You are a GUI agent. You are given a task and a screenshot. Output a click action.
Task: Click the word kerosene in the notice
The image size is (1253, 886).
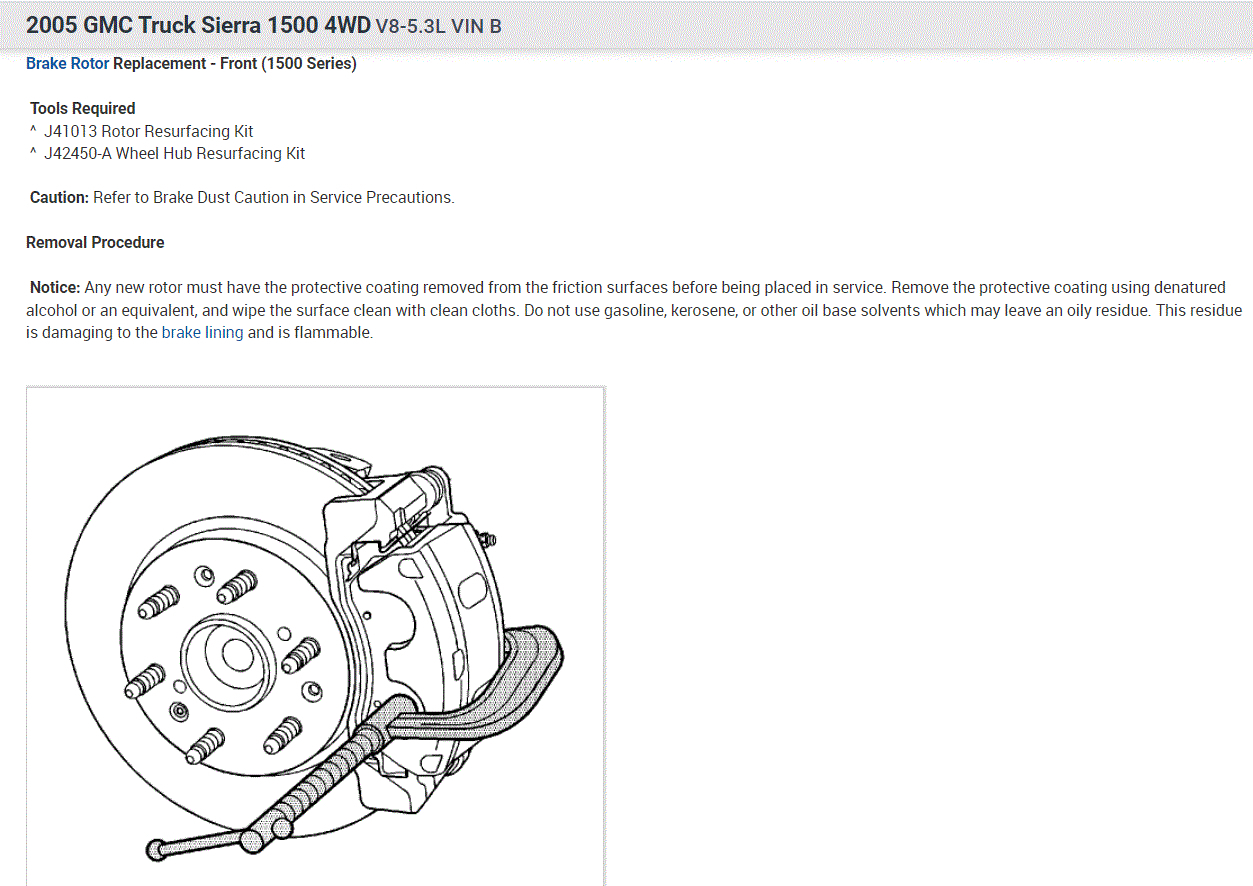[697, 310]
